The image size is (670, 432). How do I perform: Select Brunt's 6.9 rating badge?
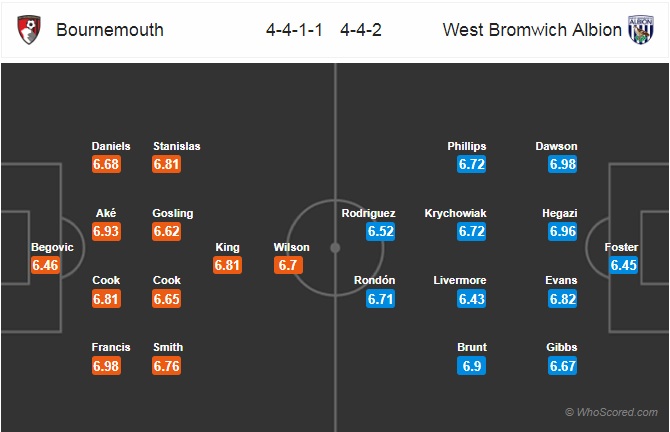point(471,366)
